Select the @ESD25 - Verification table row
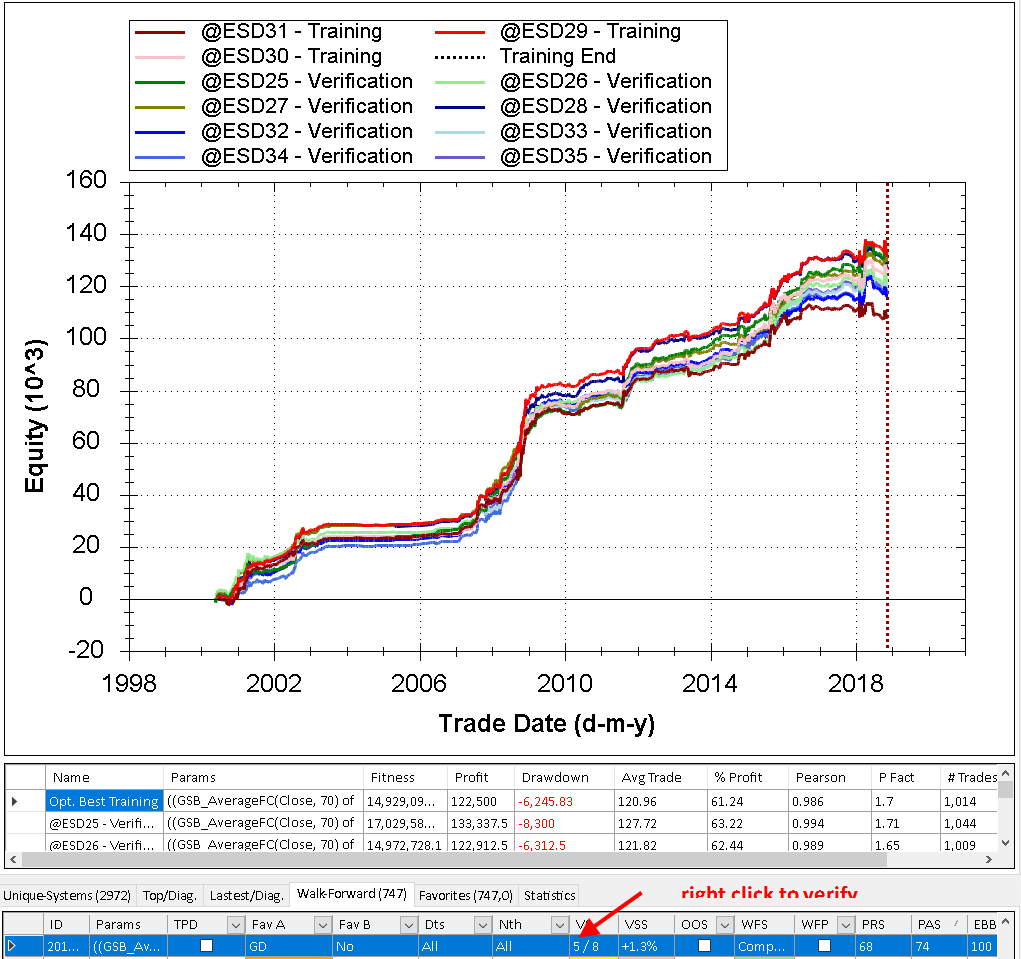 click(100, 823)
